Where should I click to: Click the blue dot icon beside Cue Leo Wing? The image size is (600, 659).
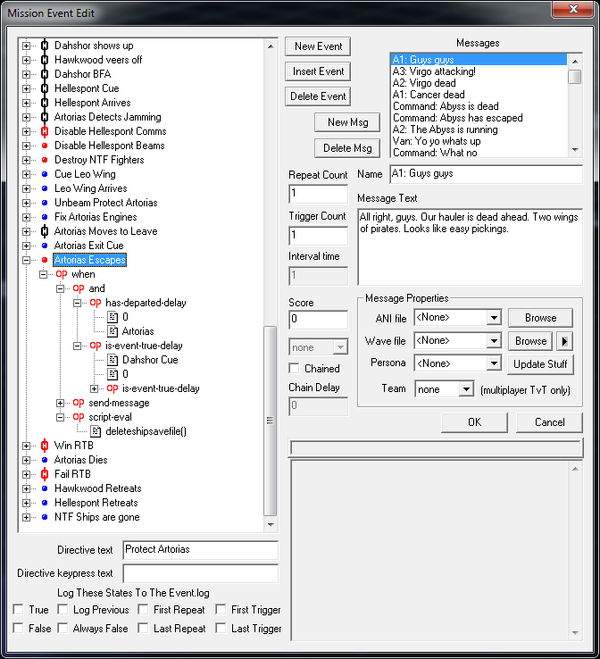(43, 174)
